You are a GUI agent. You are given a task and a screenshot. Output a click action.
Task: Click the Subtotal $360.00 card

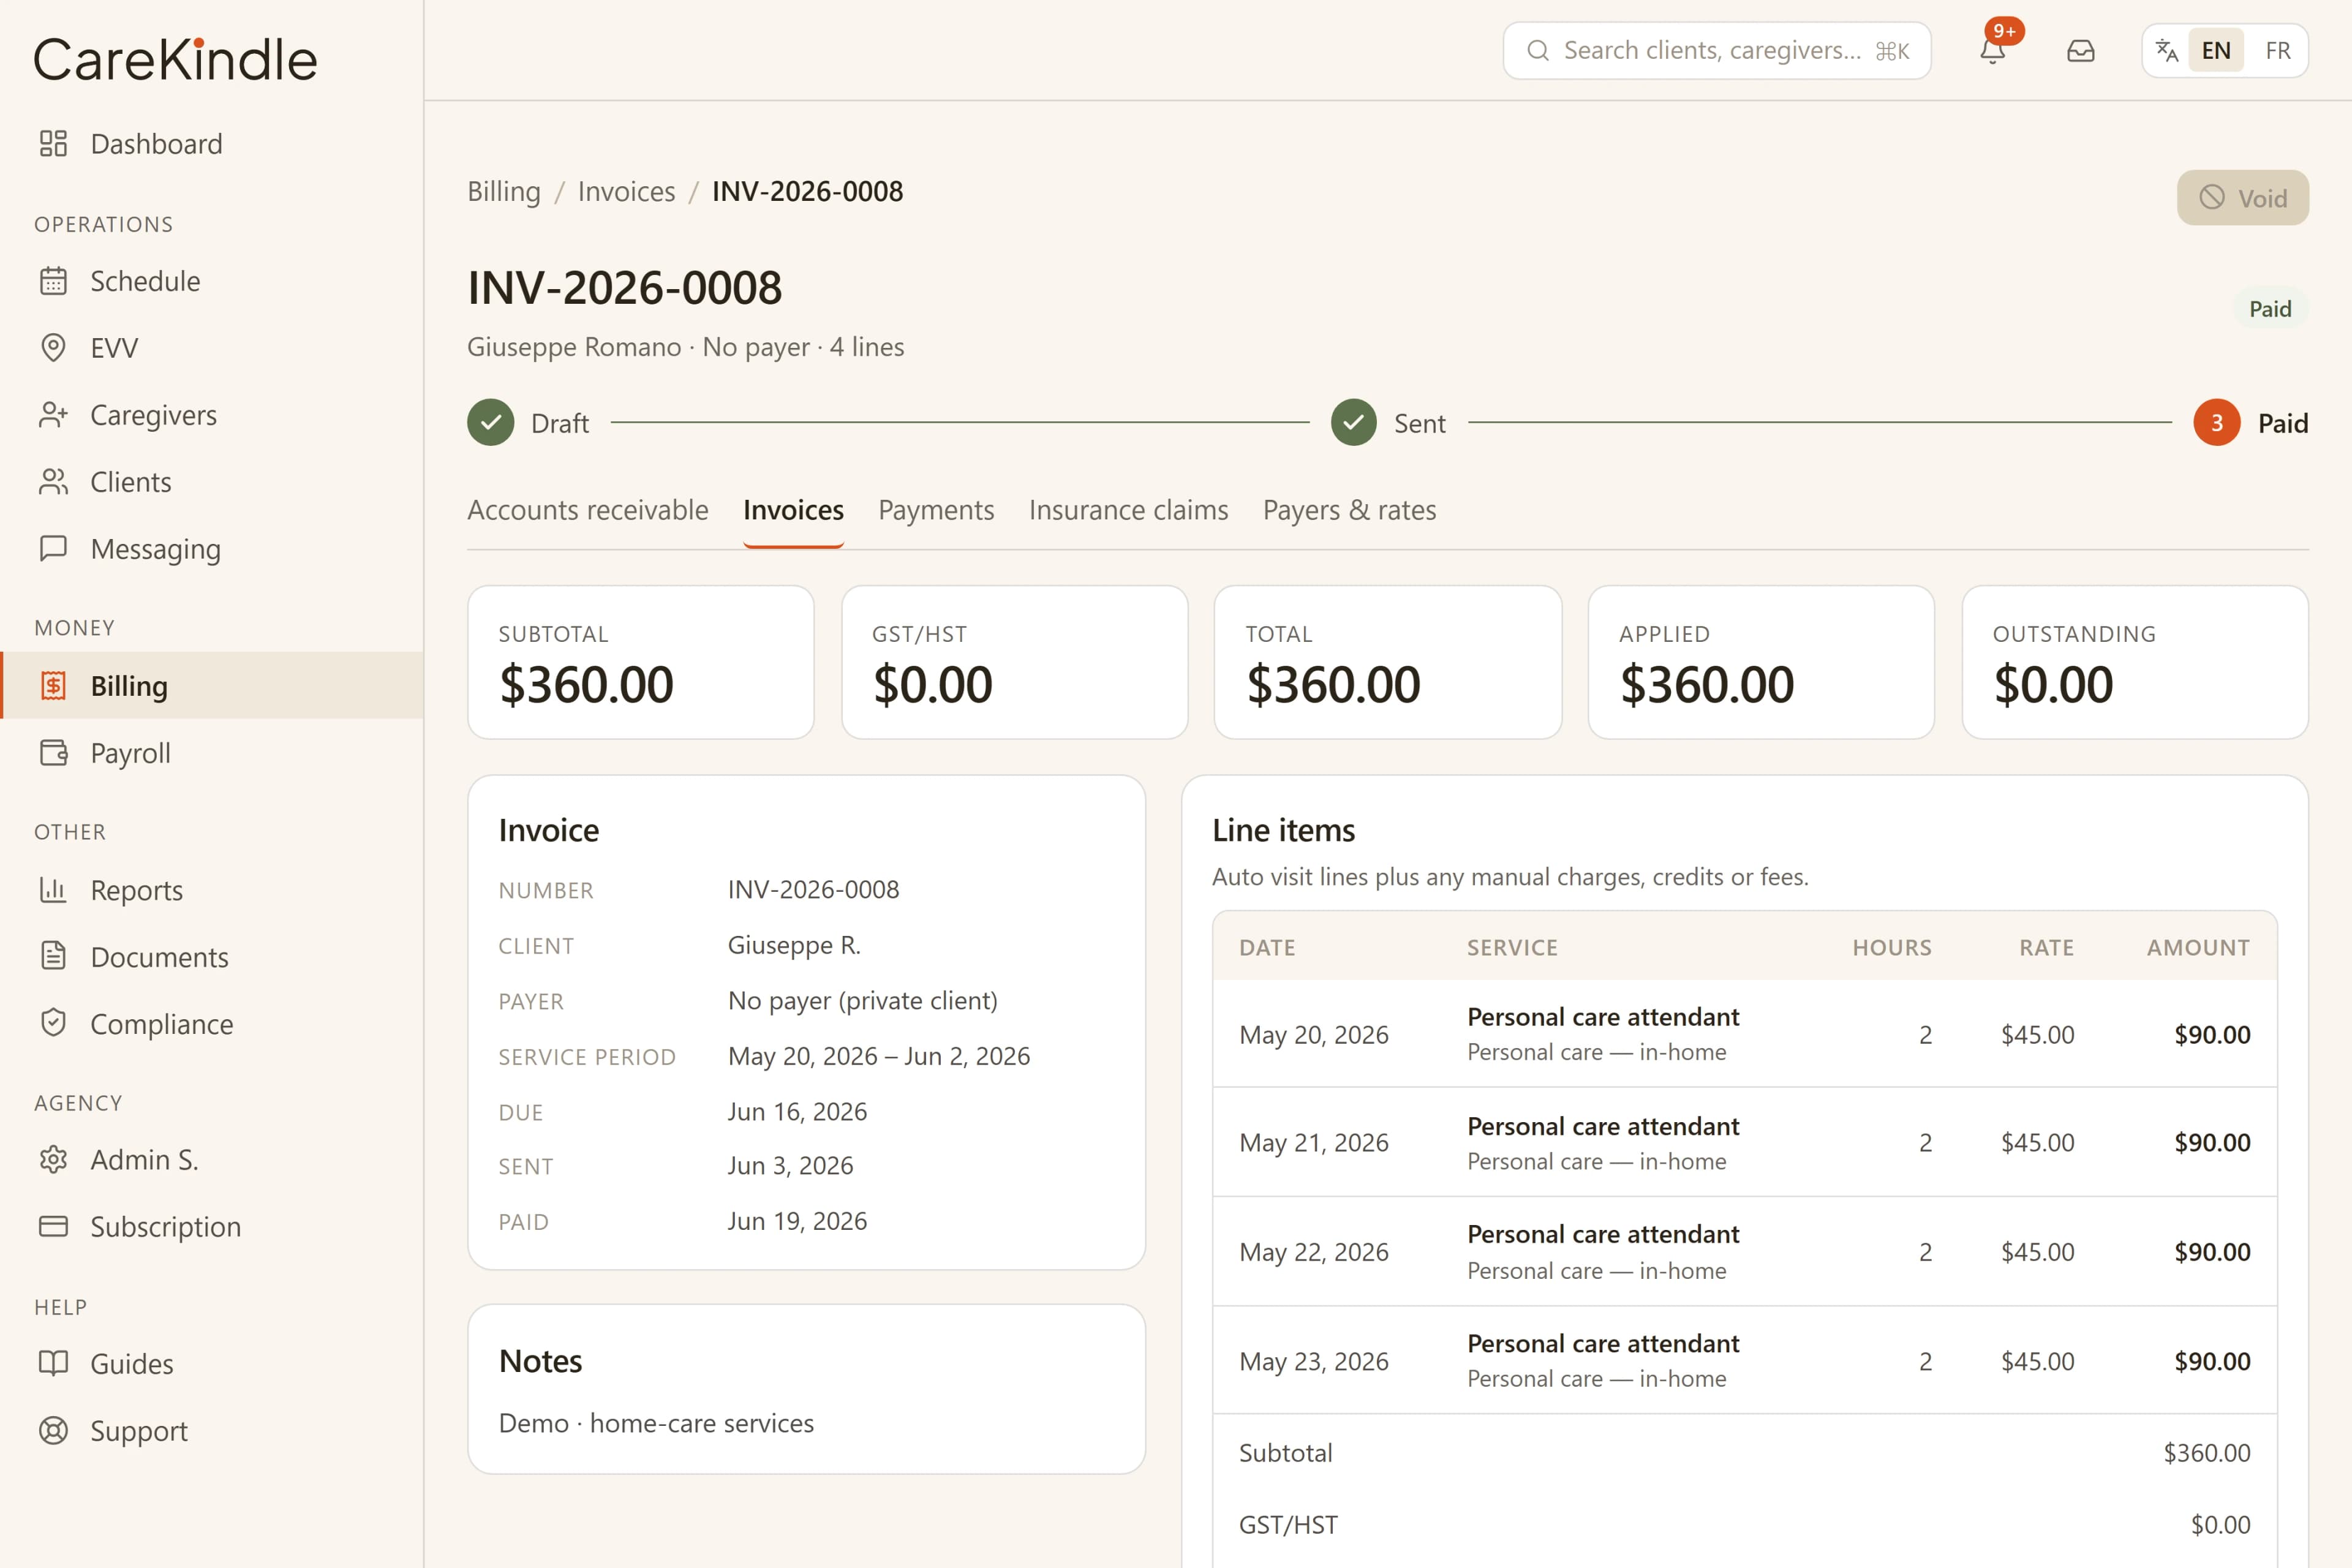[641, 662]
